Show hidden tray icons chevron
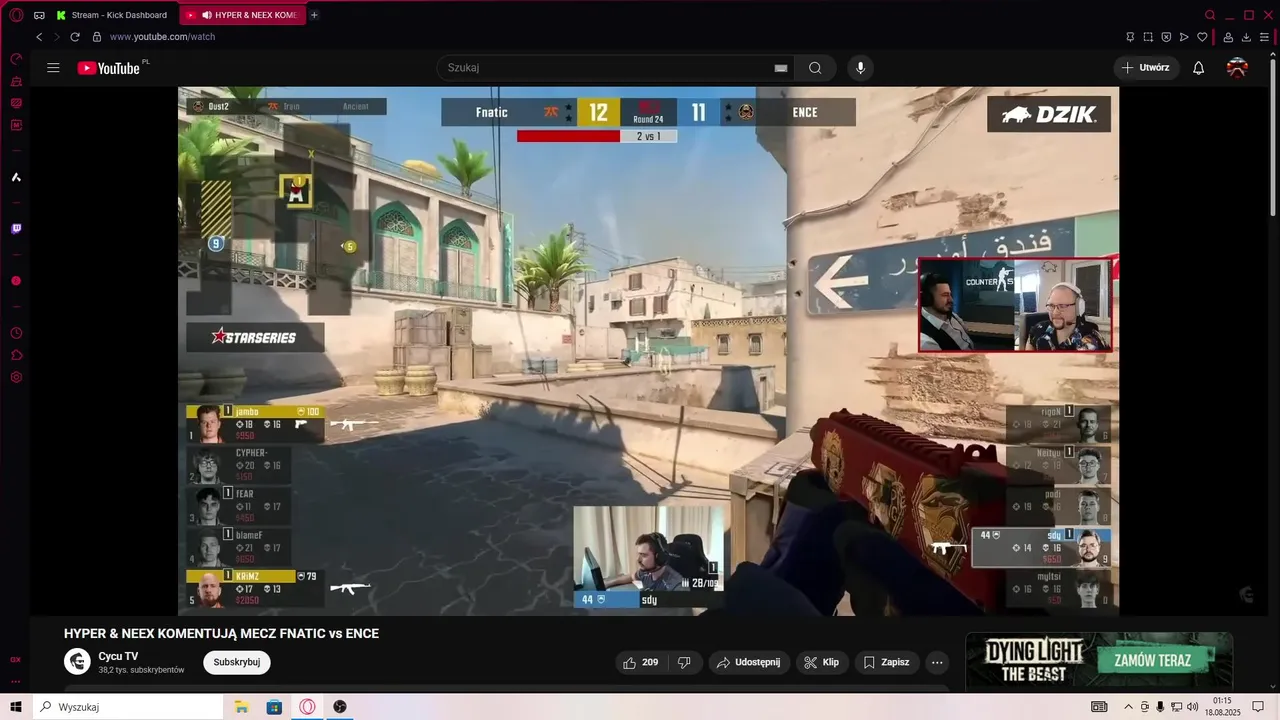The width and height of the screenshot is (1280, 720). (x=1129, y=707)
